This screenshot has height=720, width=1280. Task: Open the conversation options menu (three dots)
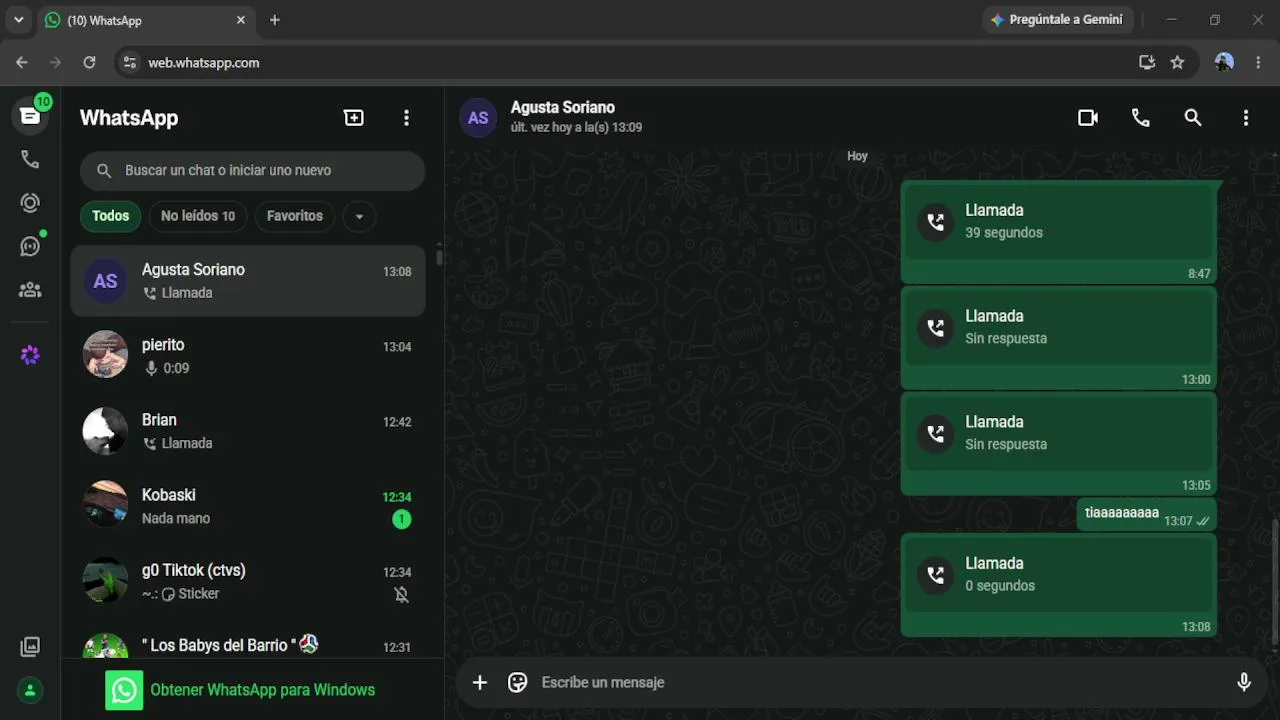click(1245, 118)
